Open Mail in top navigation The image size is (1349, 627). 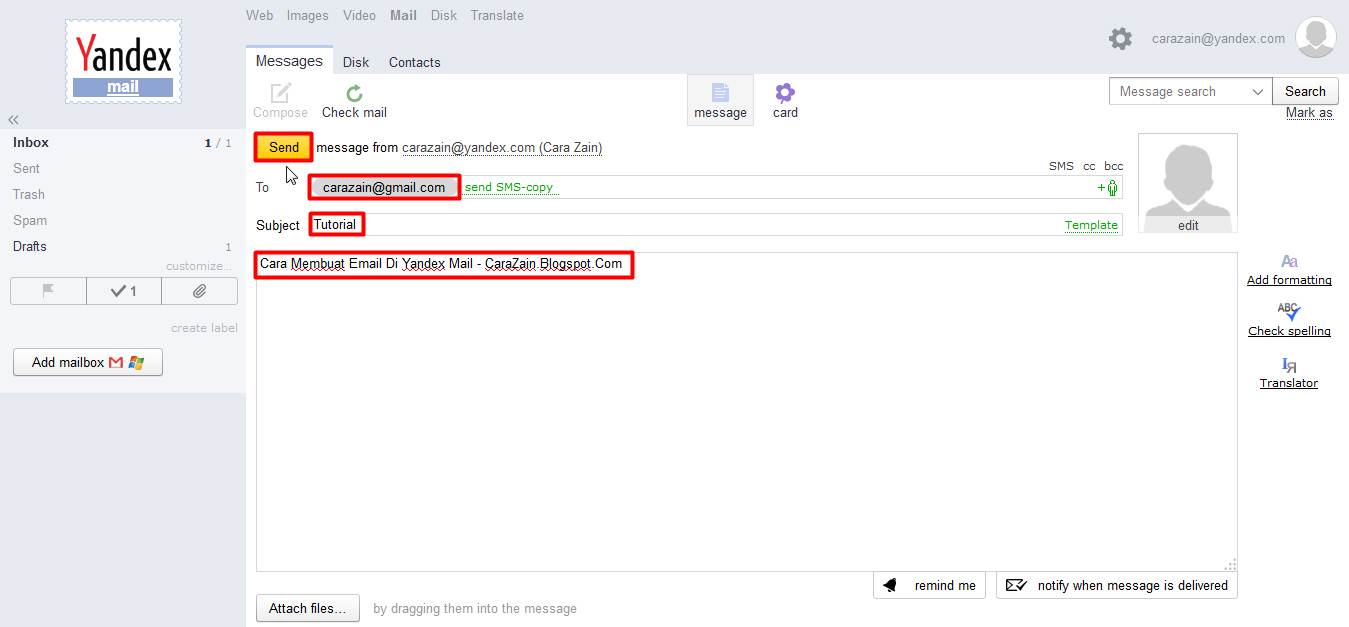pyautogui.click(x=404, y=15)
